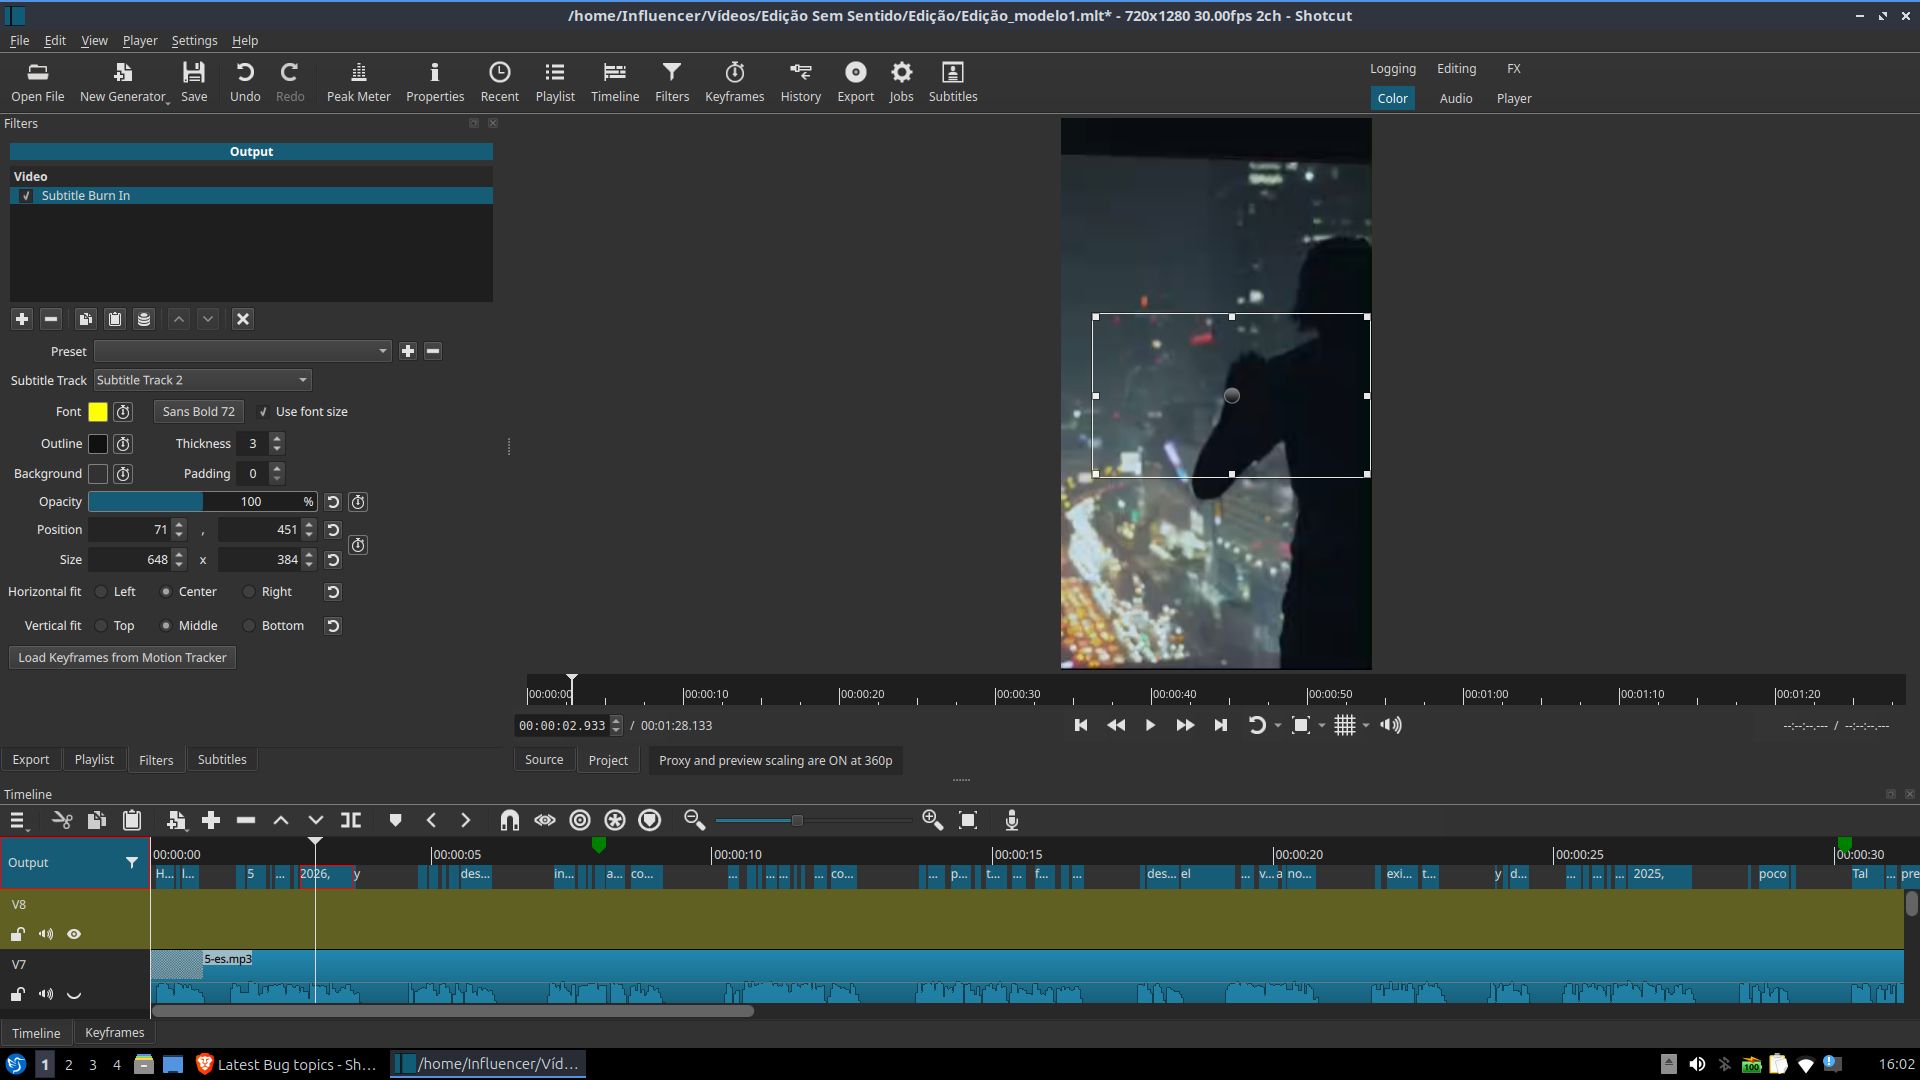Open grid display options dropdown arrow
The height and width of the screenshot is (1080, 1920).
pos(1366,726)
